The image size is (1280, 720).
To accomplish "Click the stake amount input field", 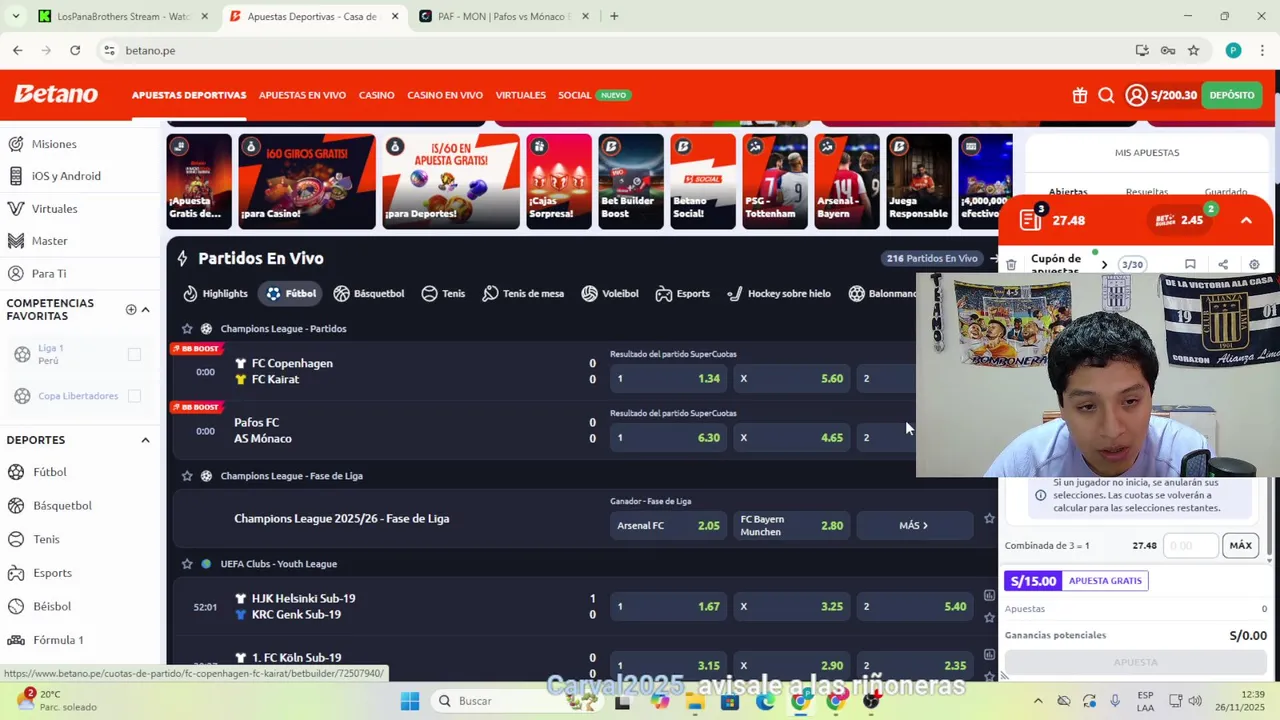I will 1192,546.
